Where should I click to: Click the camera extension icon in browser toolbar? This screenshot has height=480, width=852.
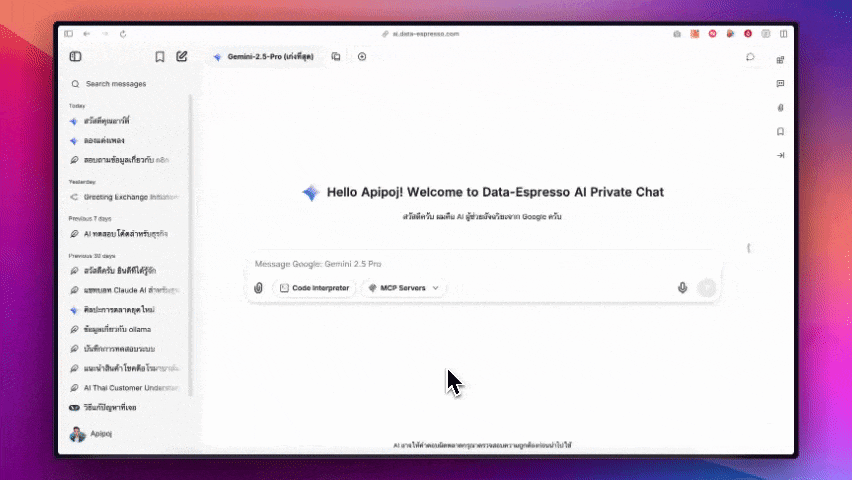[677, 34]
